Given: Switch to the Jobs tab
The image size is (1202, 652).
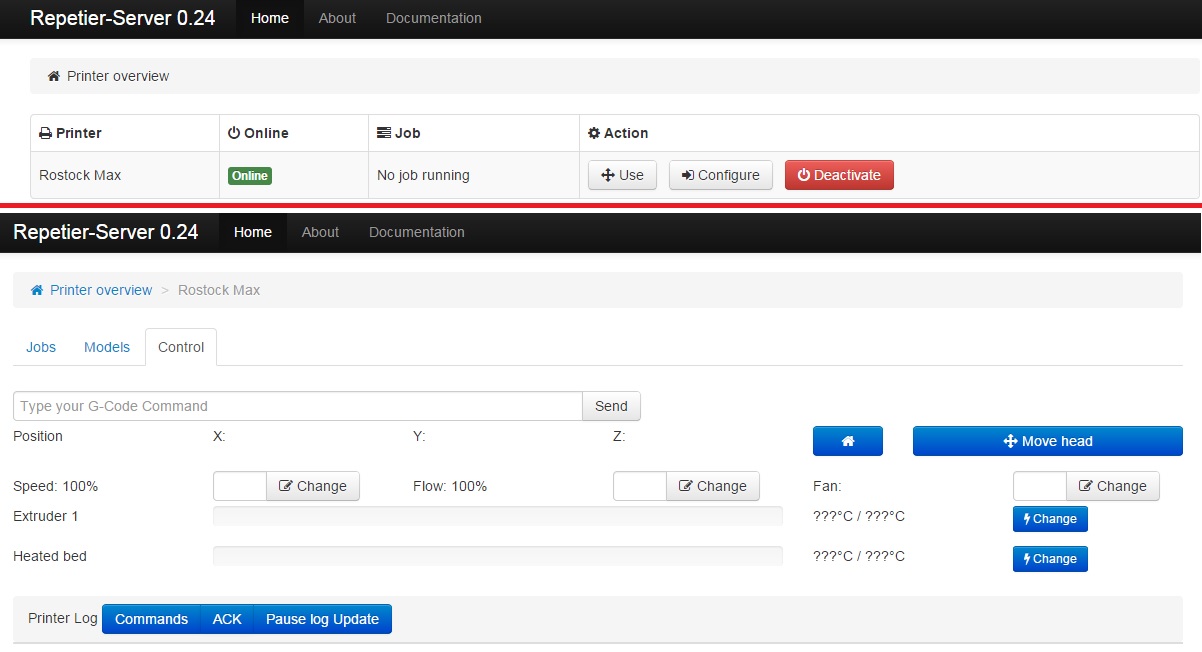Looking at the screenshot, I should tap(41, 347).
